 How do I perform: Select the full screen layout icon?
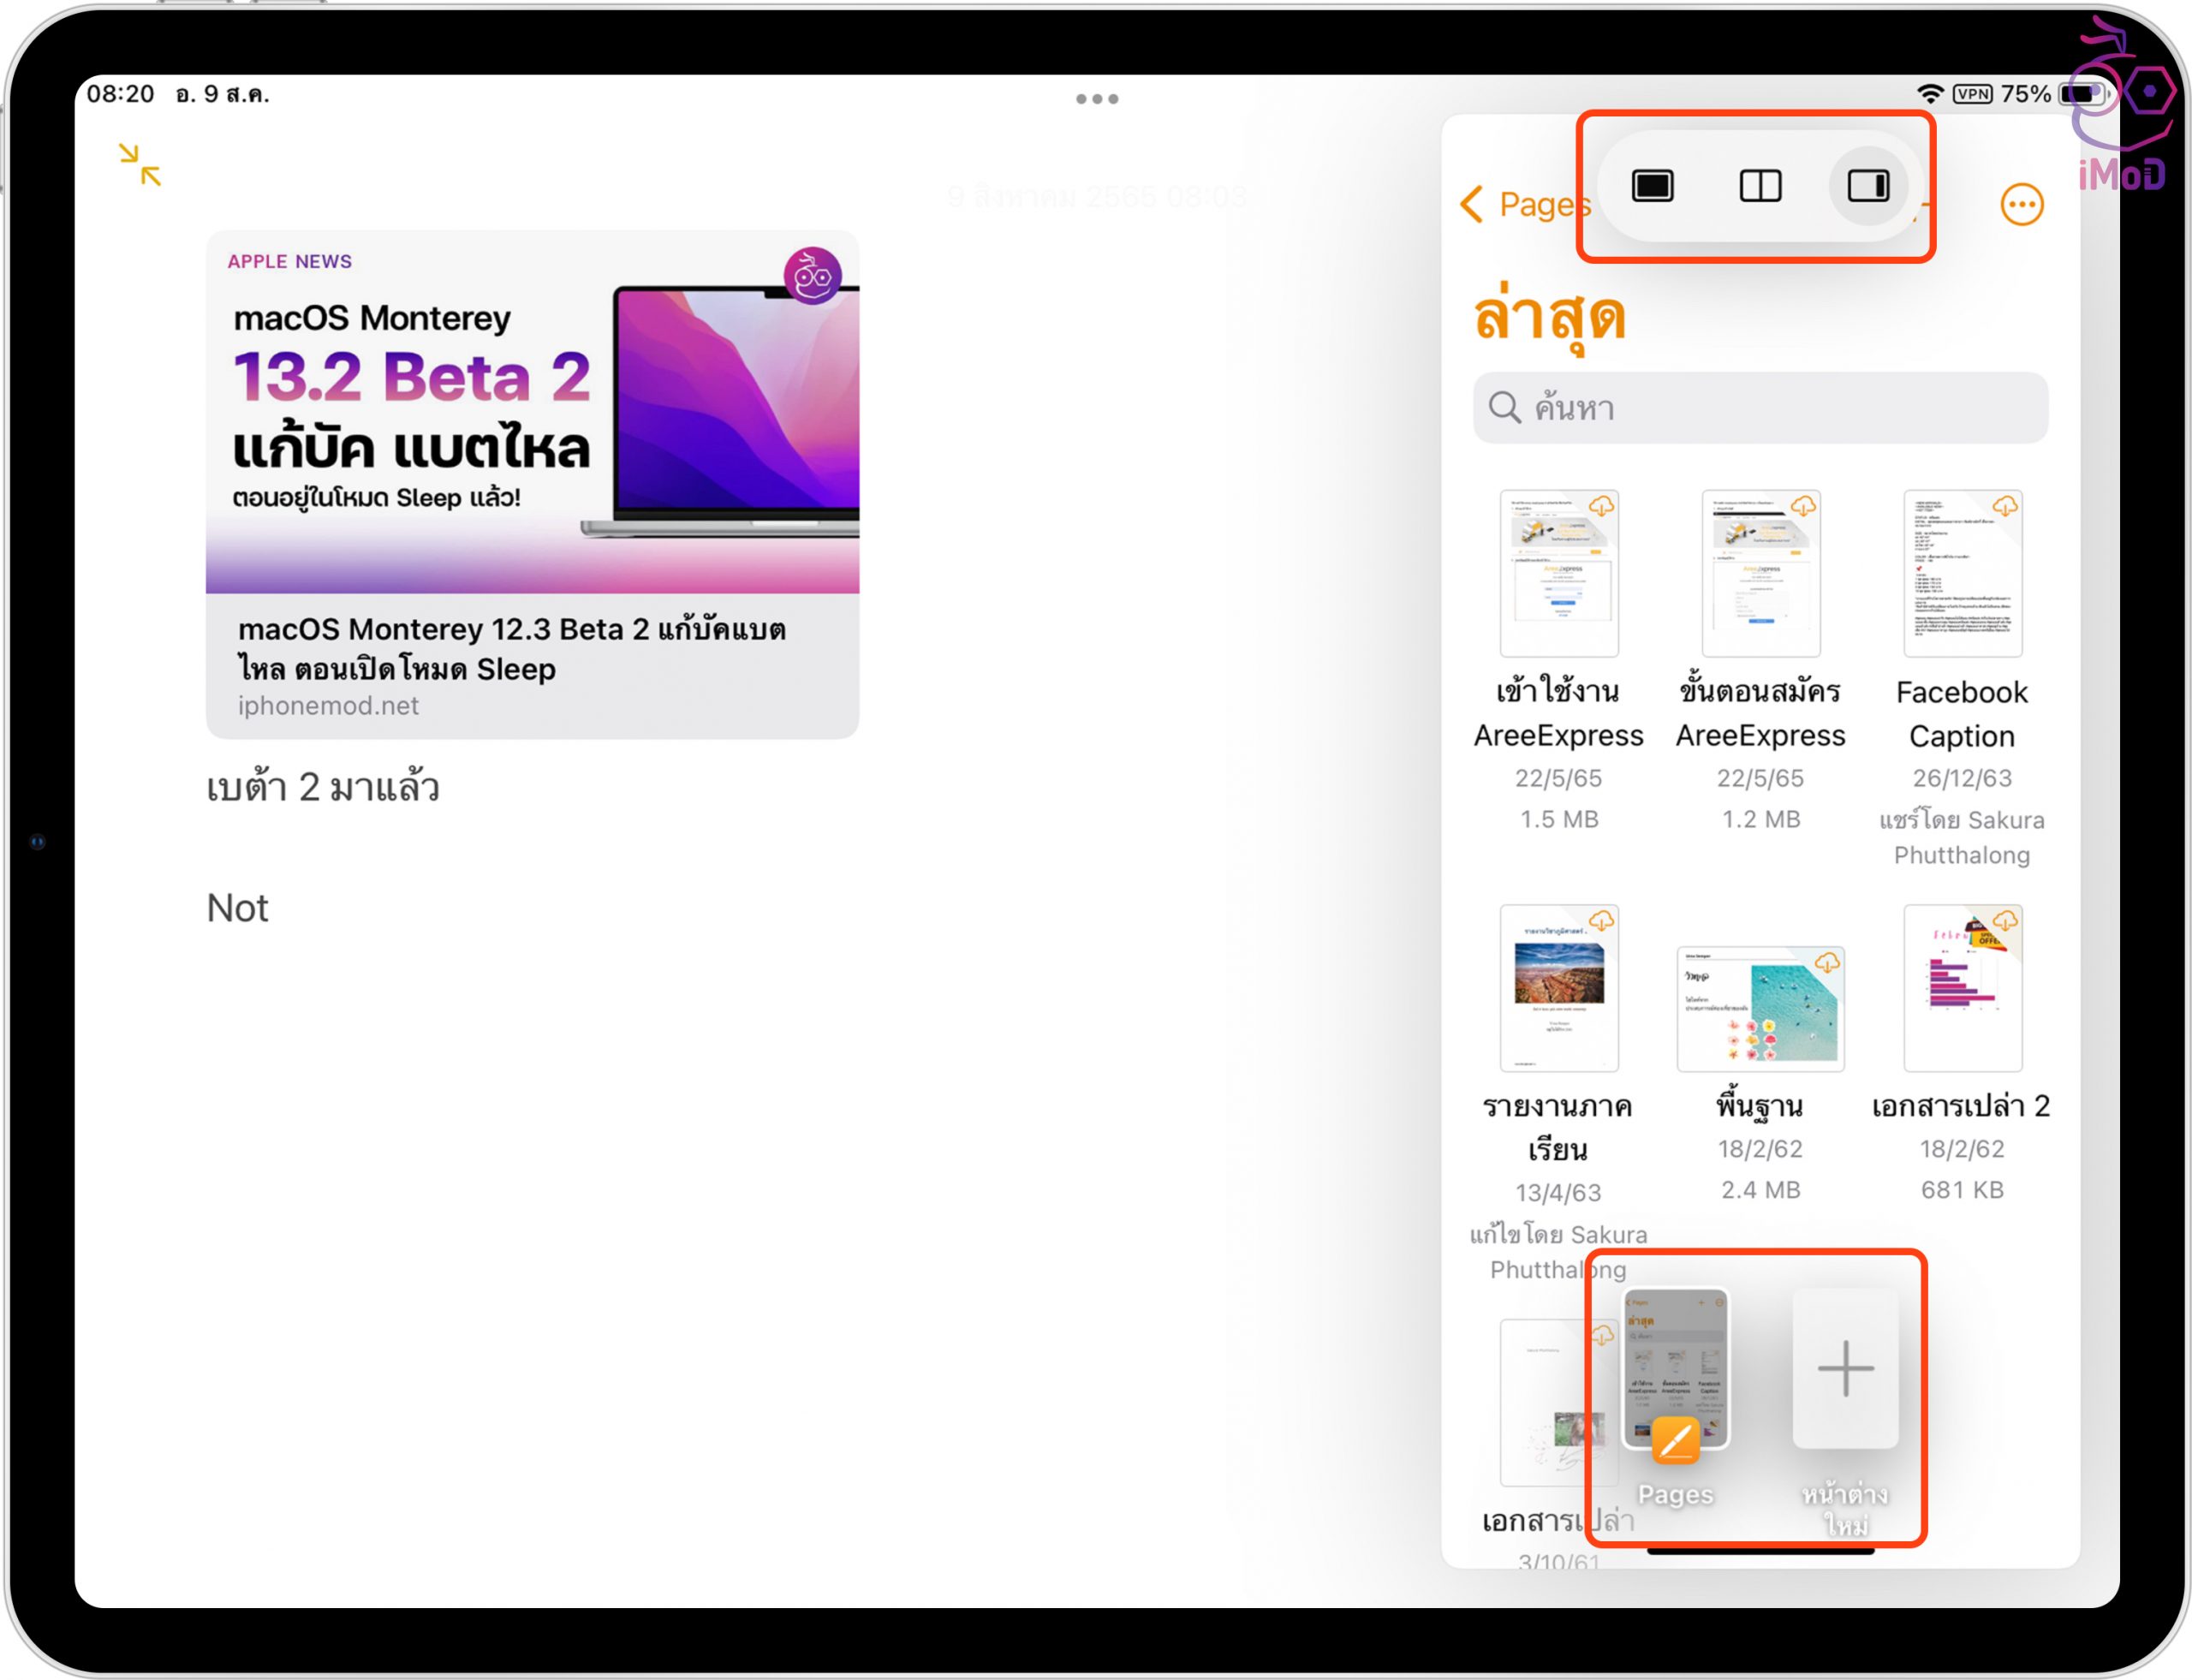(x=1652, y=186)
